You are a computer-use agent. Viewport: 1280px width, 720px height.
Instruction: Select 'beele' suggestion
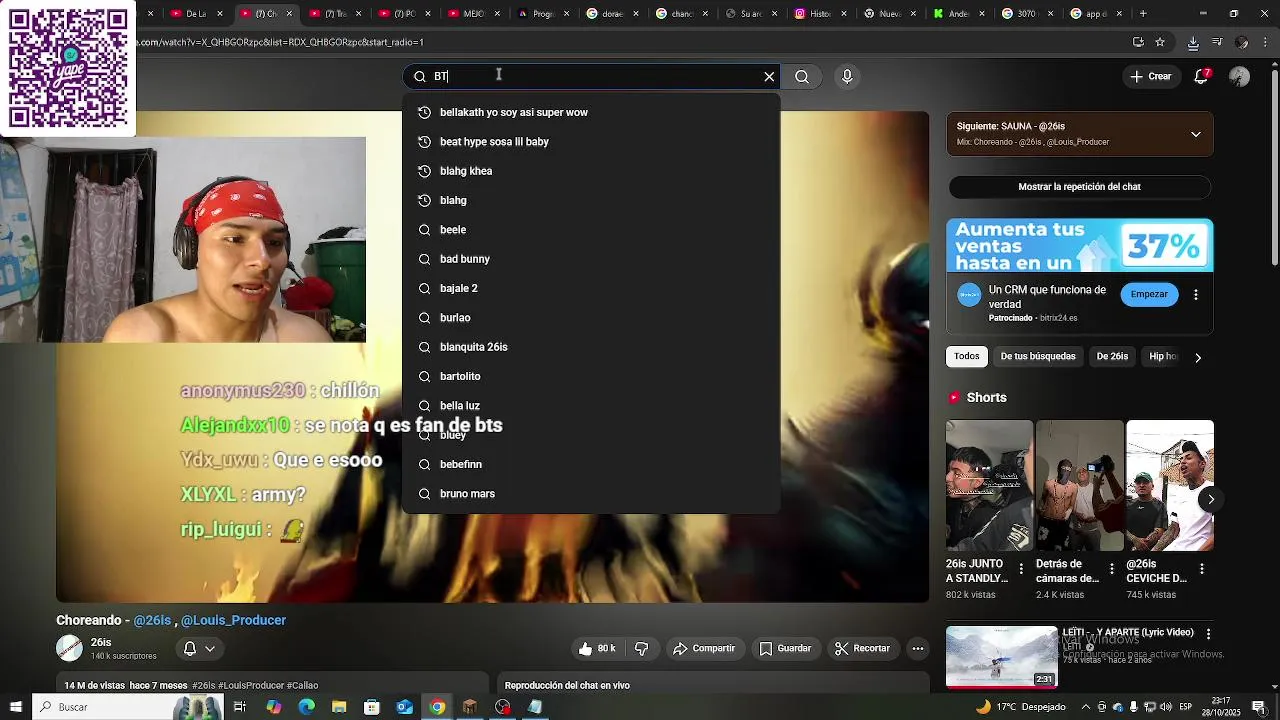pyautogui.click(x=591, y=229)
